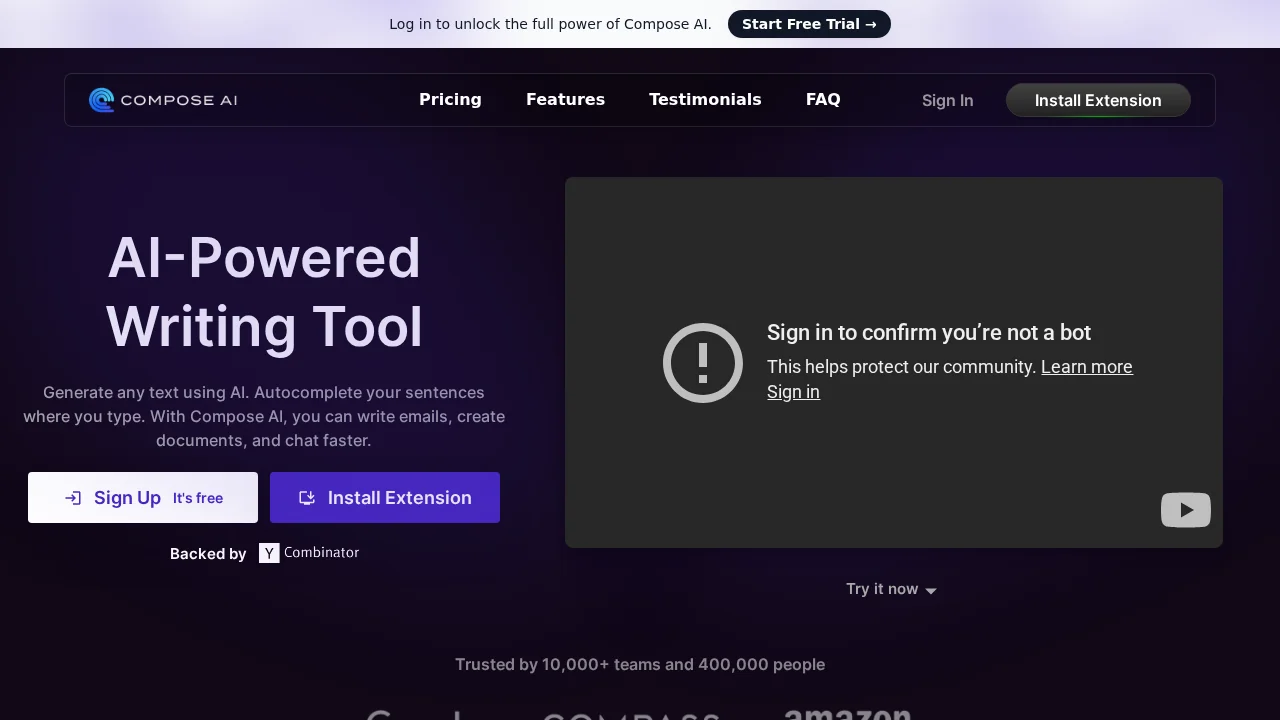Click the Sign in link inside video

pyautogui.click(x=793, y=392)
